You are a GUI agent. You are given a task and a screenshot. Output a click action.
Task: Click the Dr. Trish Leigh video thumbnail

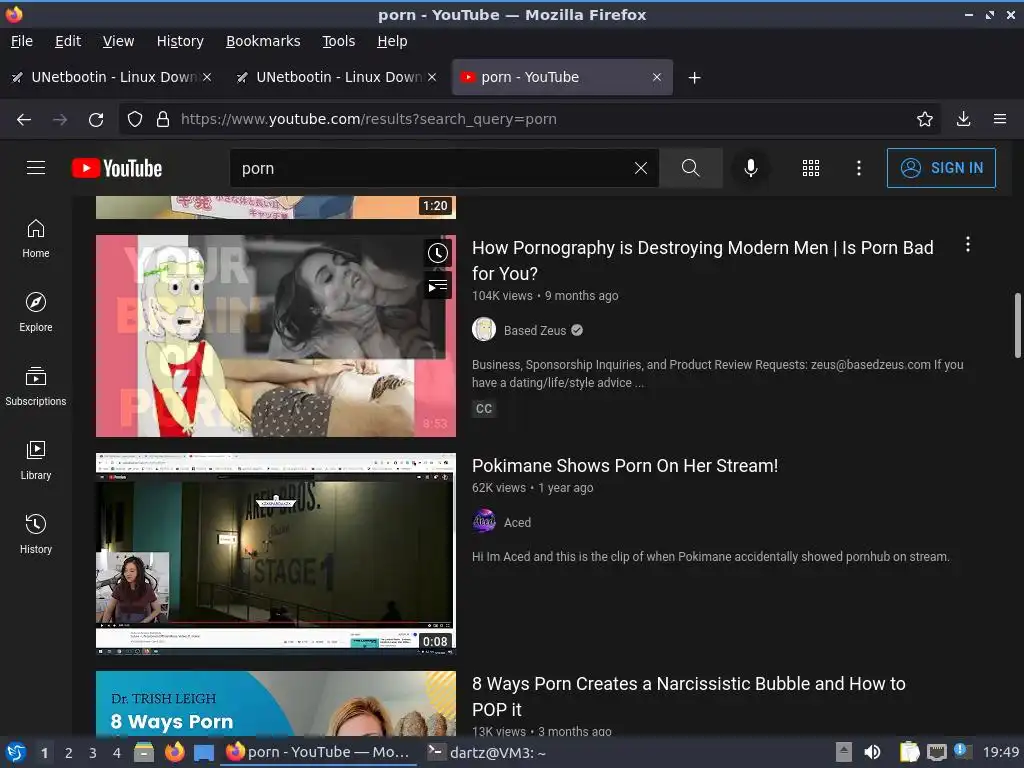pos(276,703)
